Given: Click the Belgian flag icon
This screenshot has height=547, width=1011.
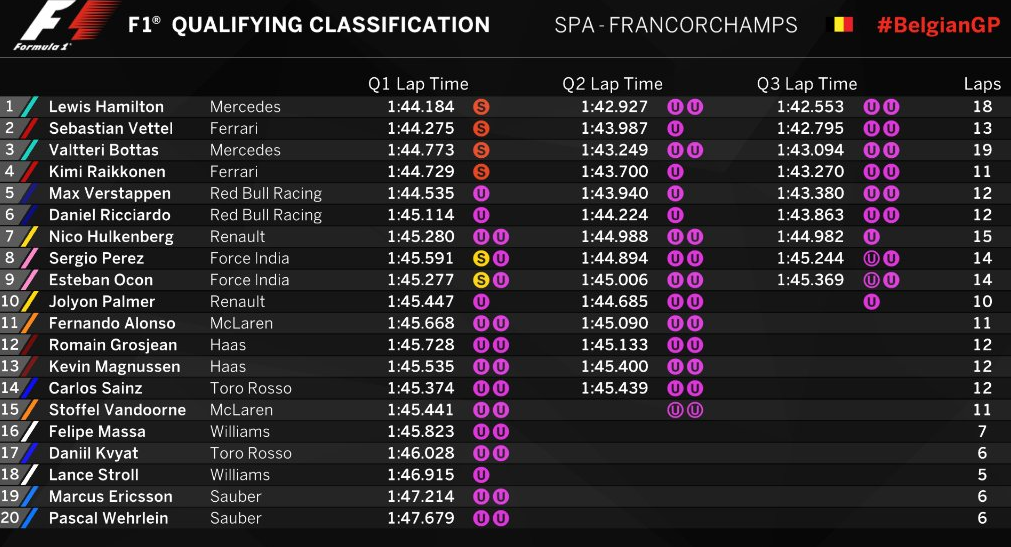Looking at the screenshot, I should click(840, 25).
